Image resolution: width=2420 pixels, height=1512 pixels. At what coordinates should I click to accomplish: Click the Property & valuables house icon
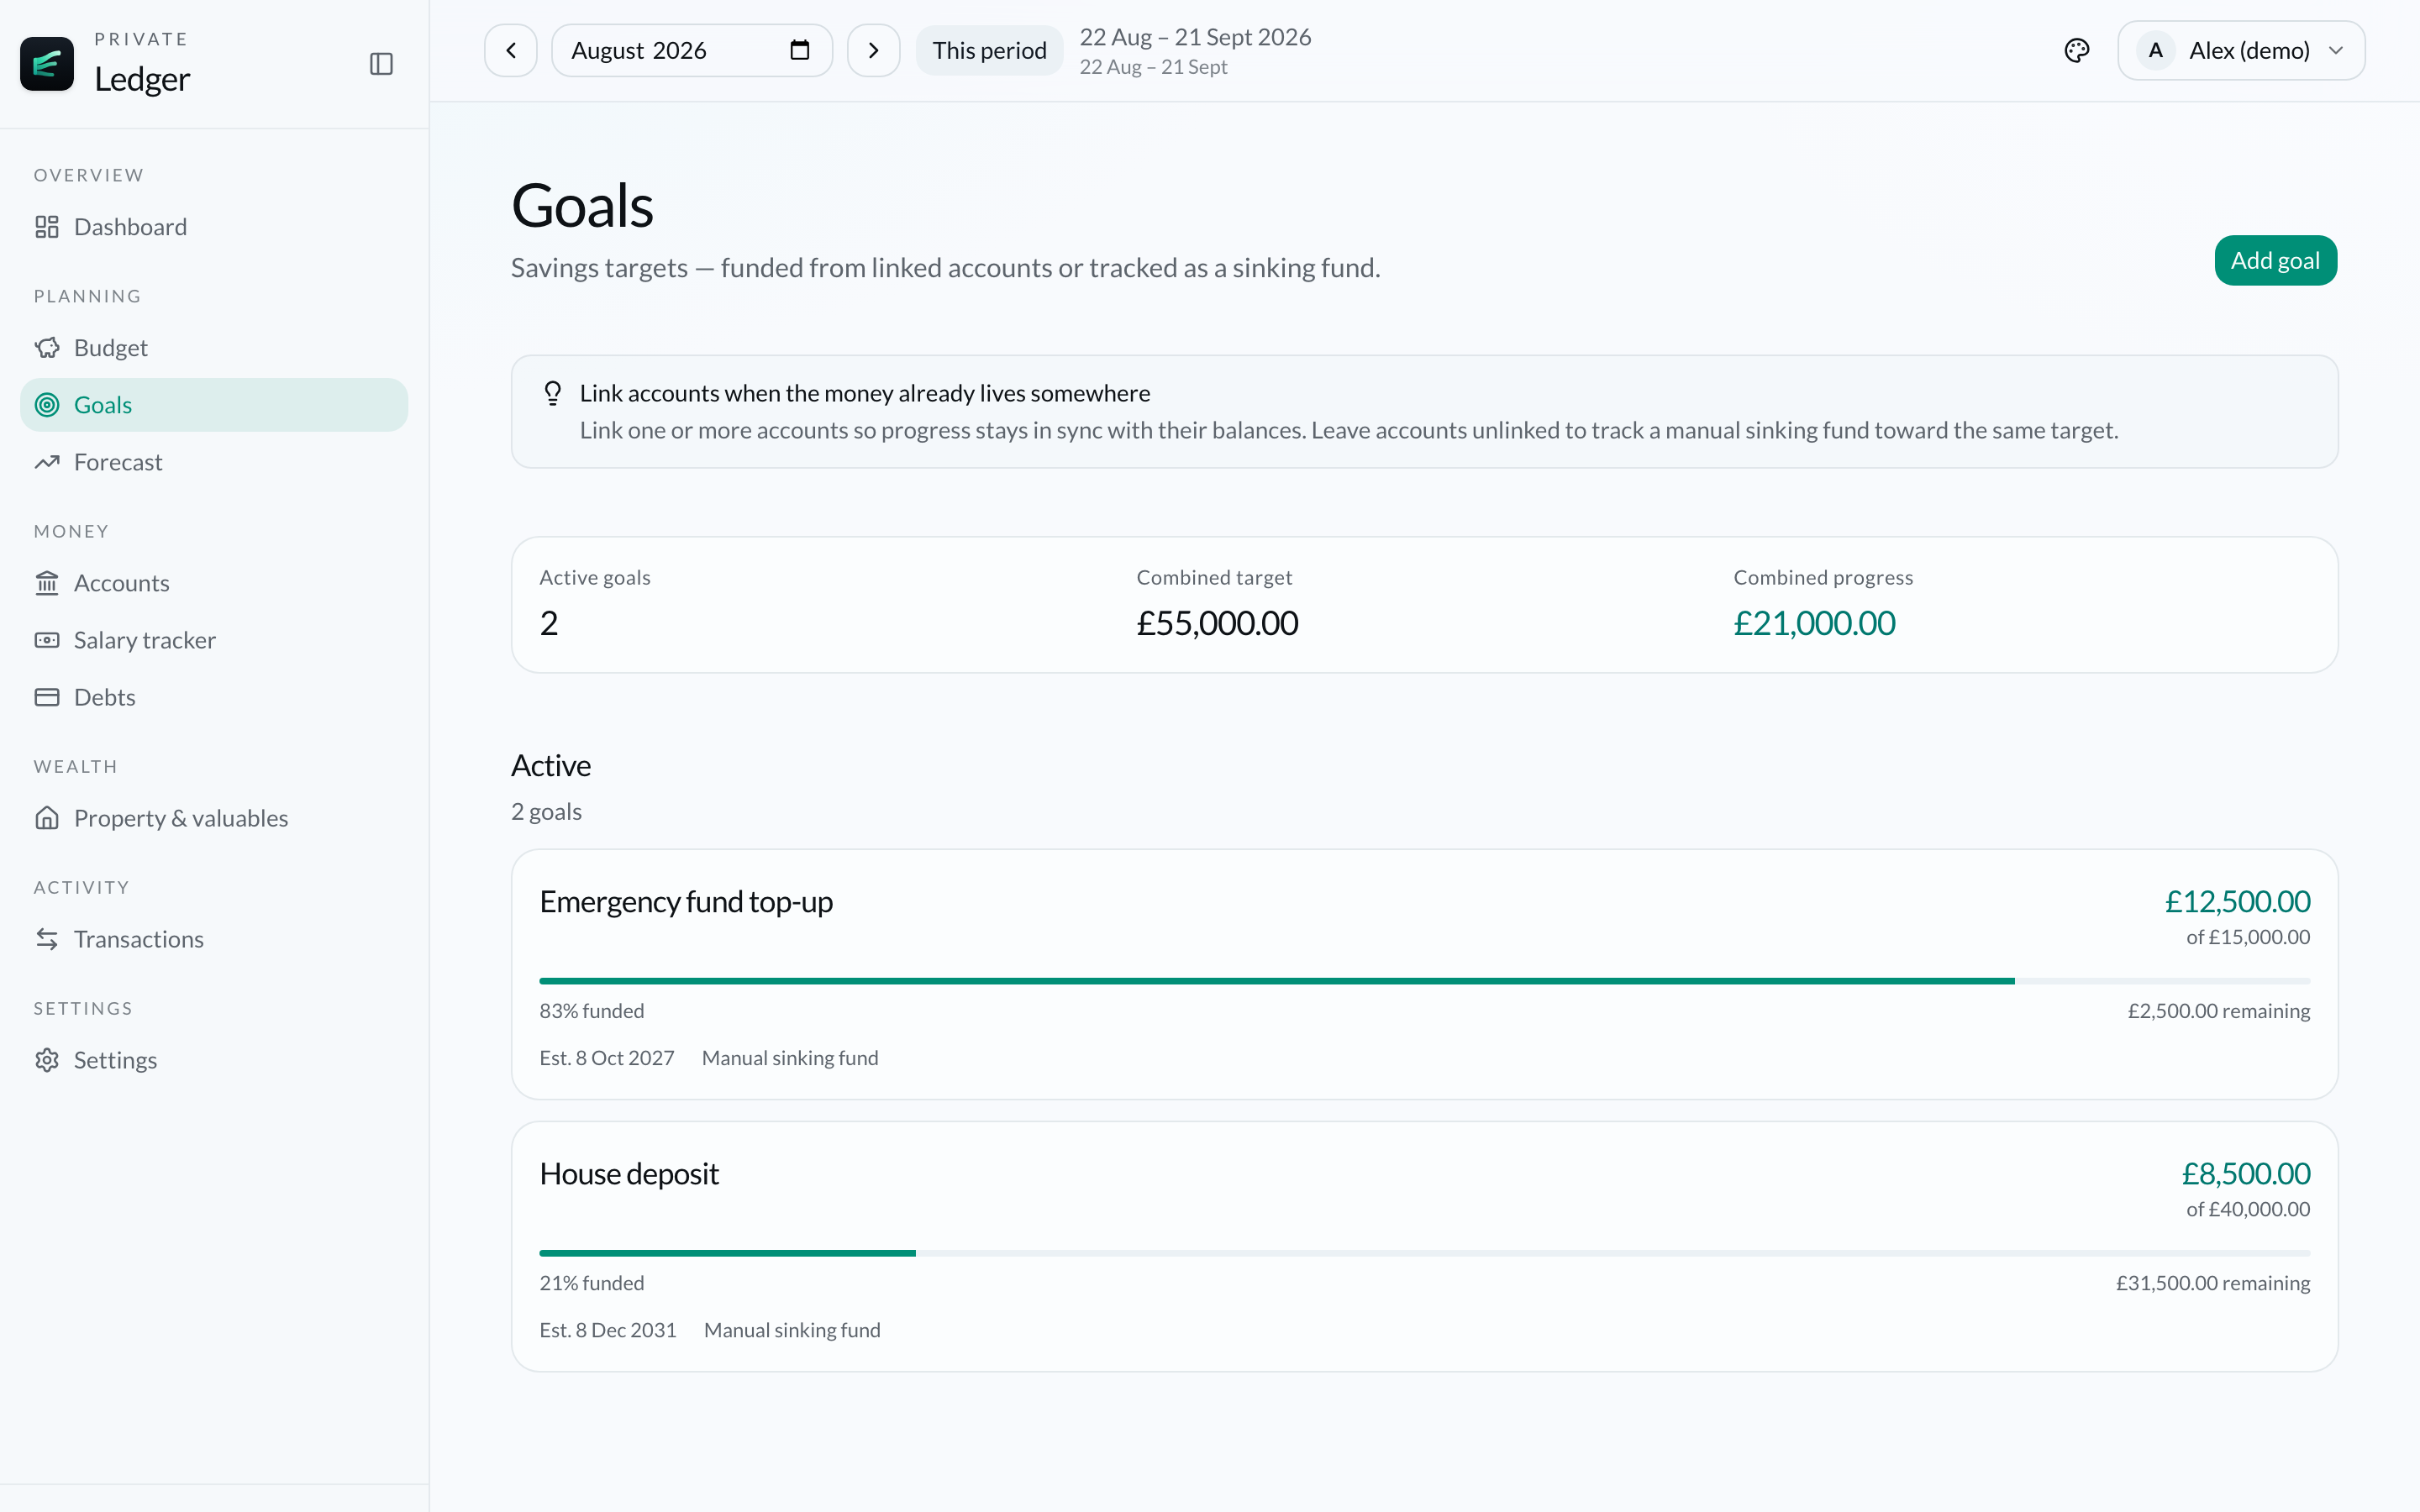coord(47,818)
